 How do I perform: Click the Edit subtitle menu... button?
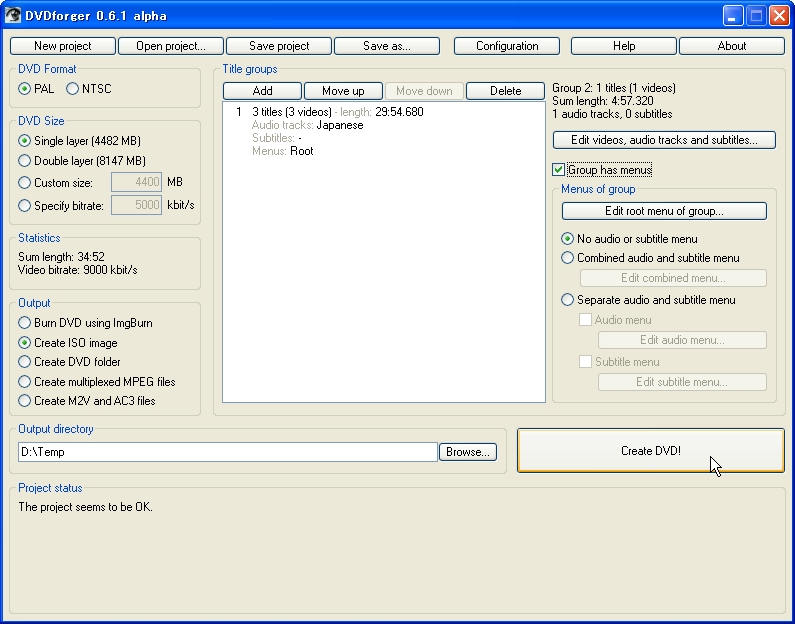pos(682,382)
